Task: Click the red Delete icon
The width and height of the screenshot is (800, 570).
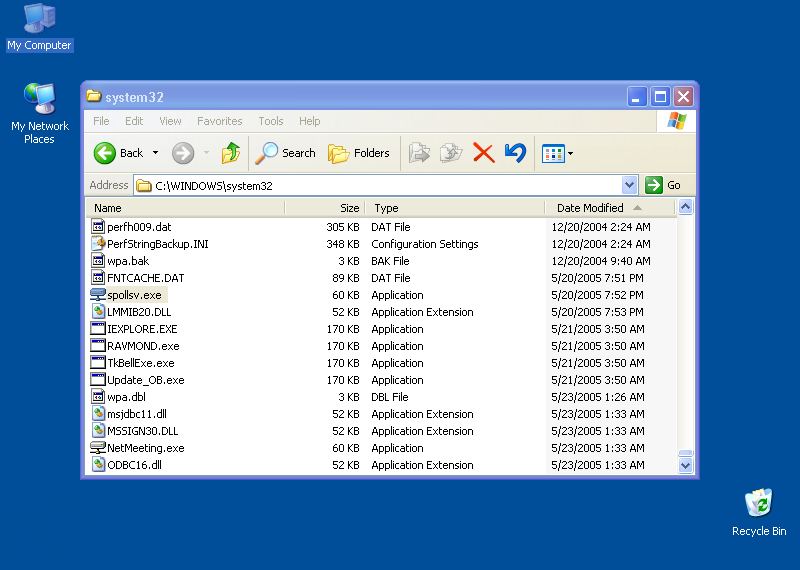Action: pyautogui.click(x=484, y=153)
